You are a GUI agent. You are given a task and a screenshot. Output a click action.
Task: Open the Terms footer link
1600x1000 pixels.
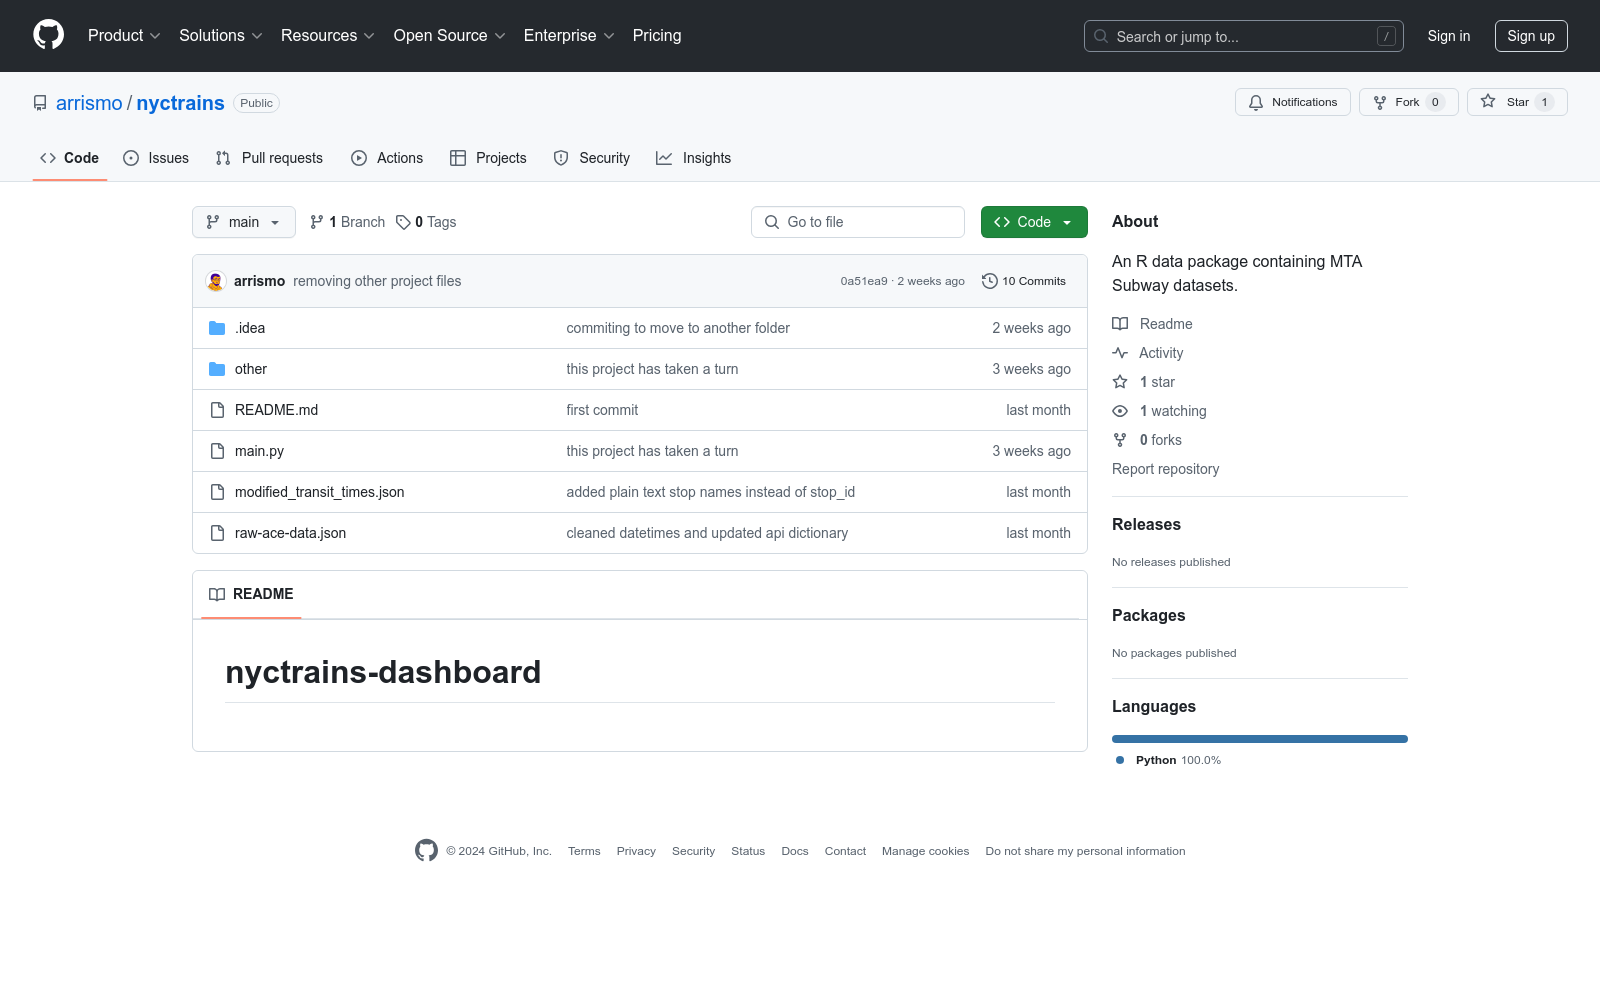(x=584, y=851)
